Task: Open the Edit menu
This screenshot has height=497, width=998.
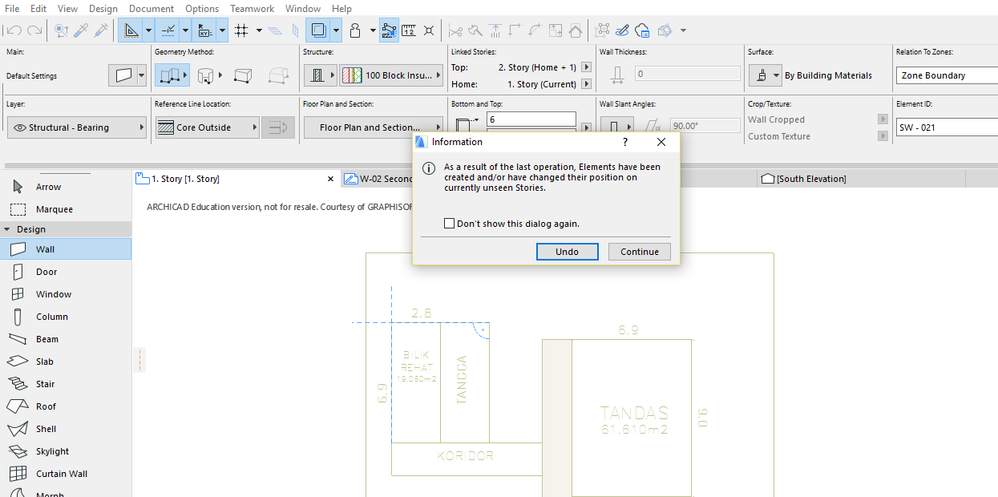Action: coord(38,9)
